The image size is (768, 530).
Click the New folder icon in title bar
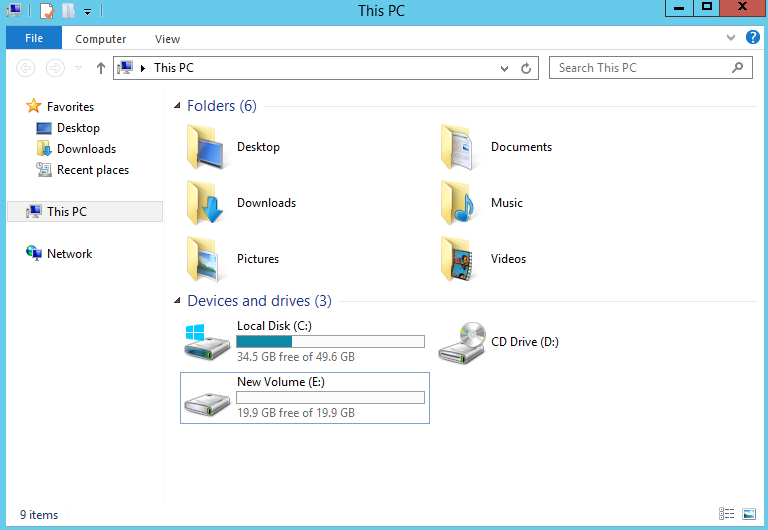[68, 10]
